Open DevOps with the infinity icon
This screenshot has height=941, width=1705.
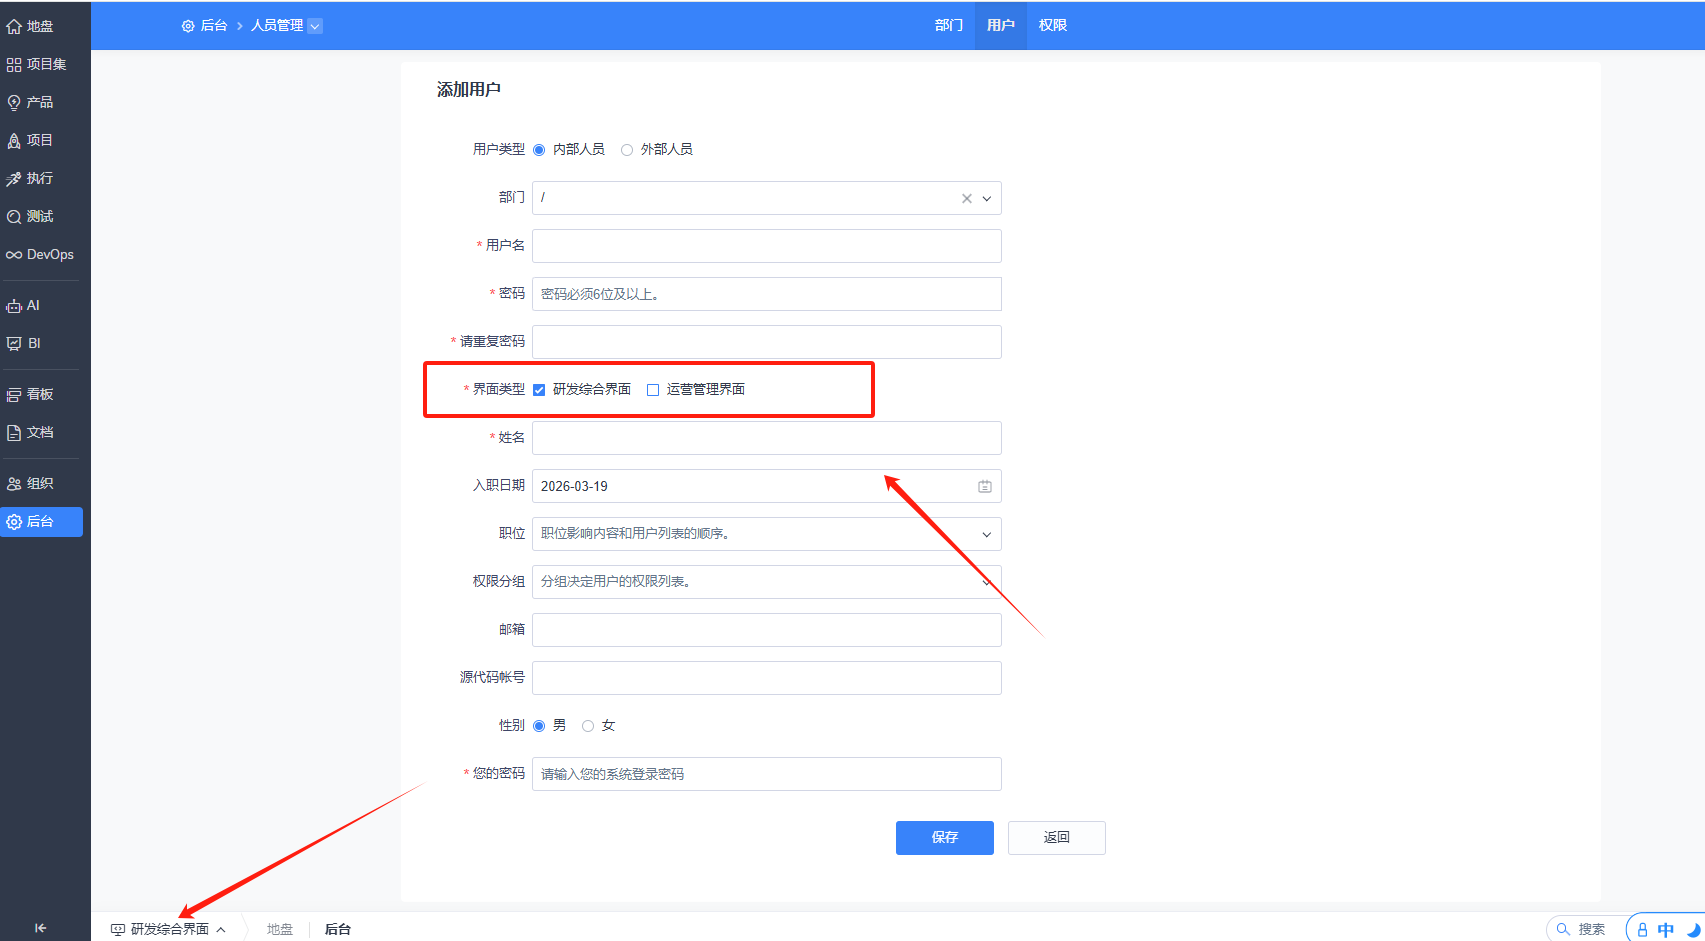point(14,255)
